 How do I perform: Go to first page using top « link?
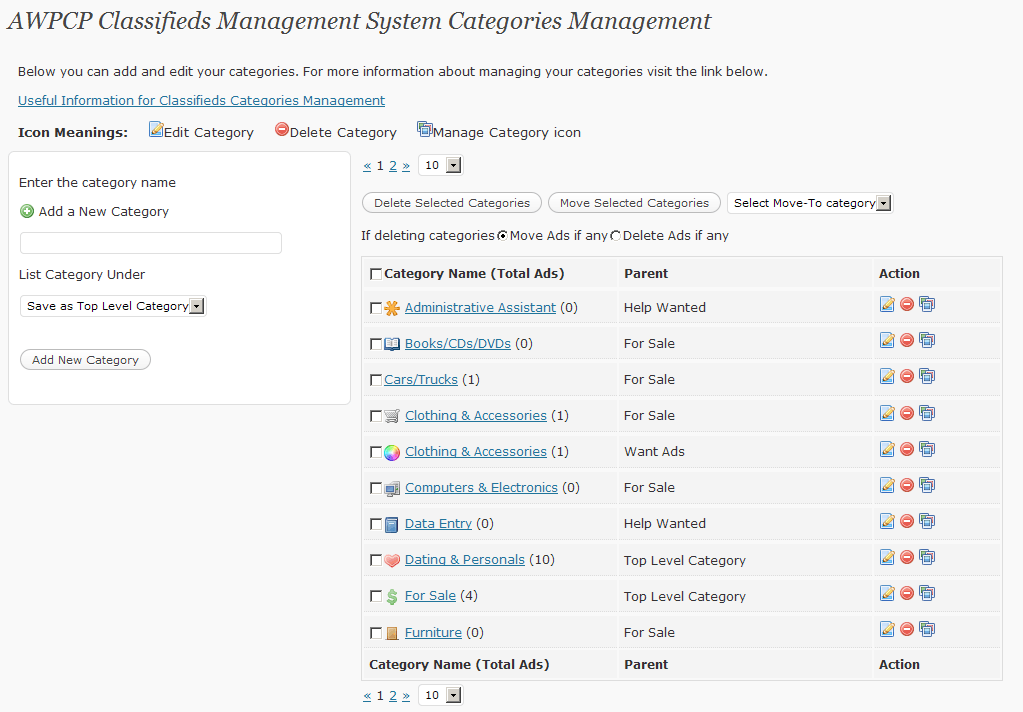(x=367, y=166)
